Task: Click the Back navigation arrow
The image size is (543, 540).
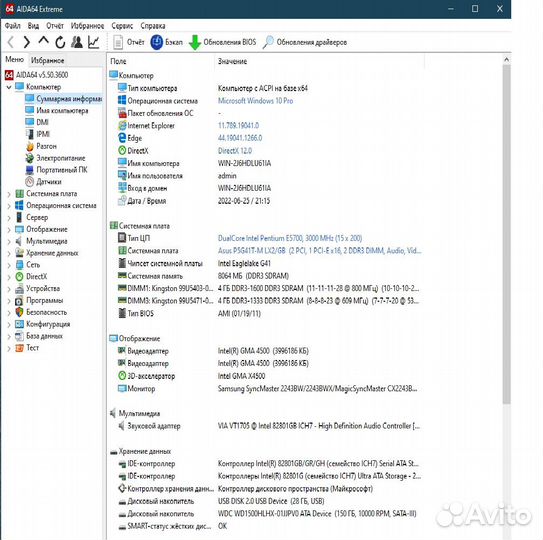Action: (11, 42)
